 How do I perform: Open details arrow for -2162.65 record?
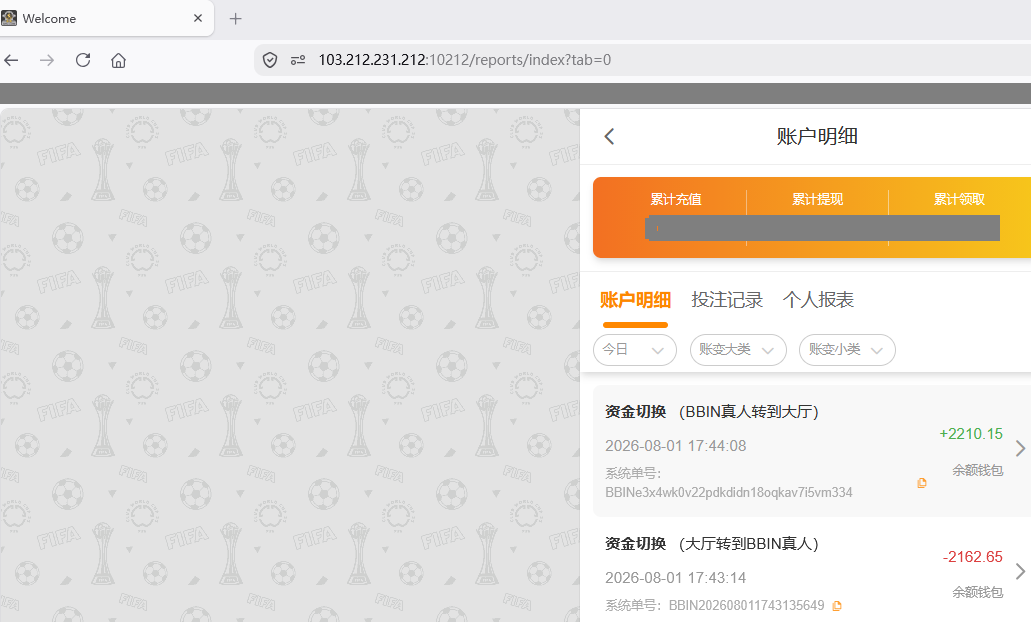pyautogui.click(x=1020, y=571)
